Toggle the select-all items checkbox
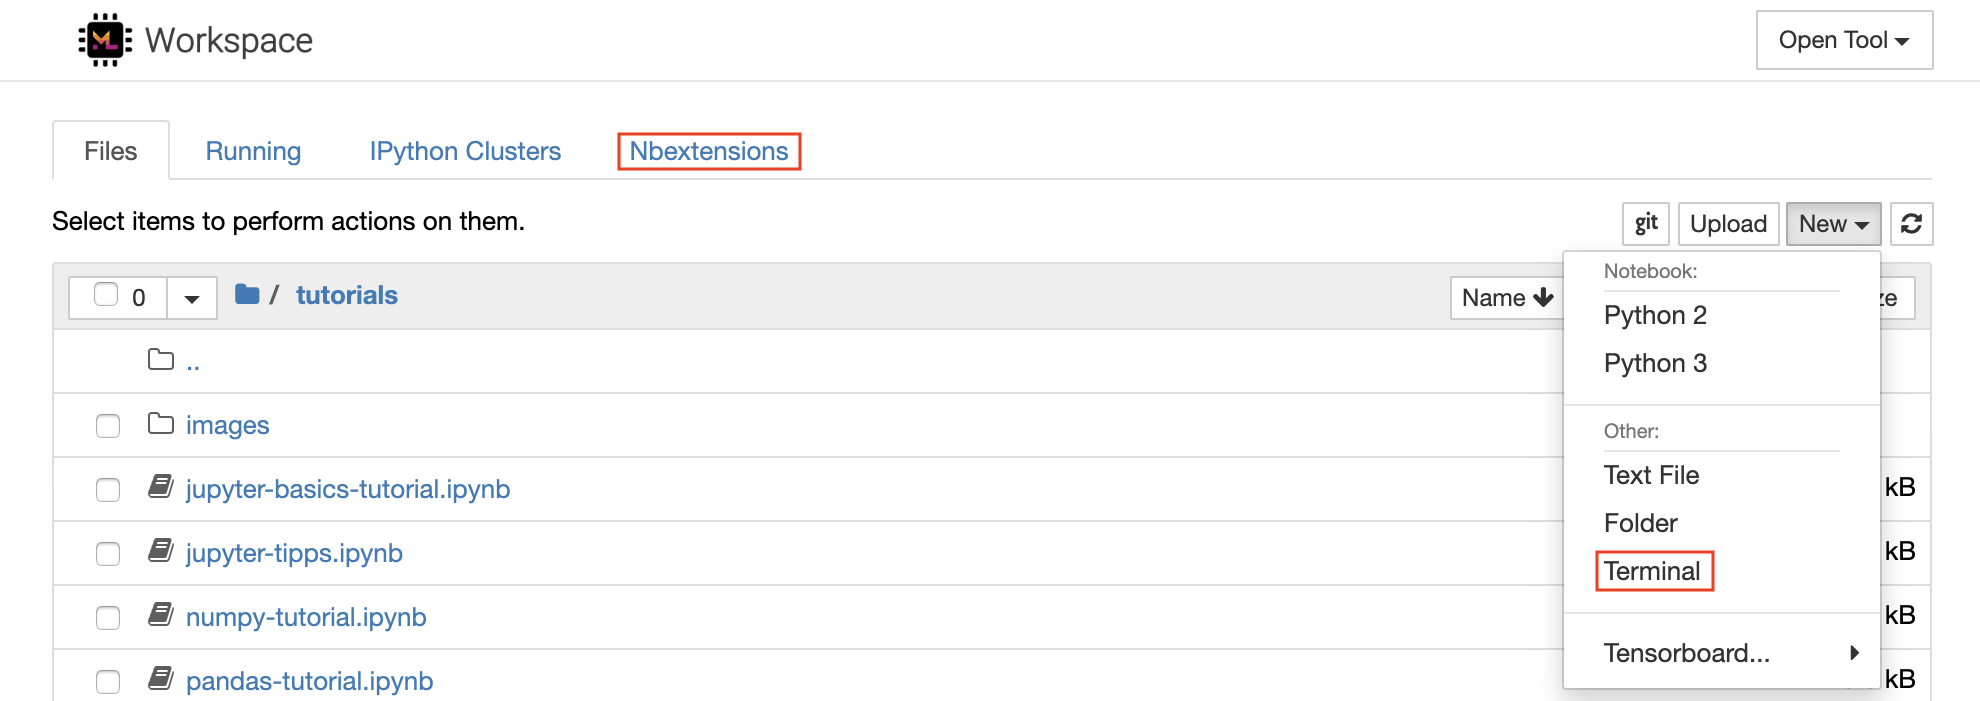 (x=106, y=295)
